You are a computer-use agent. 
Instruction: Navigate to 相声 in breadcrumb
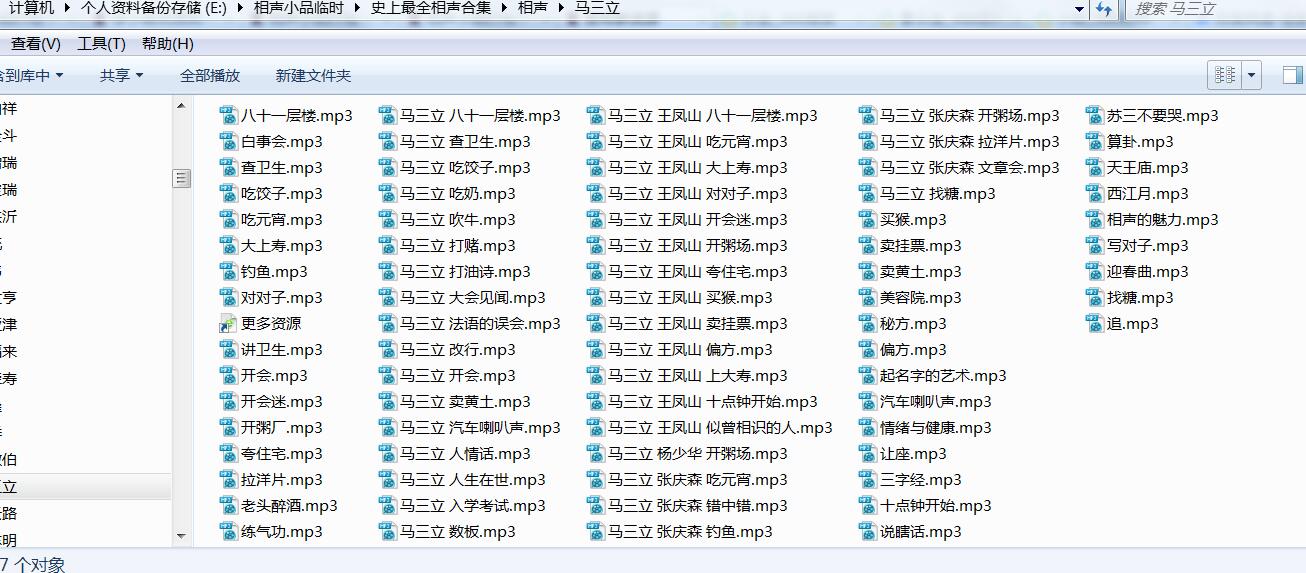coord(532,8)
